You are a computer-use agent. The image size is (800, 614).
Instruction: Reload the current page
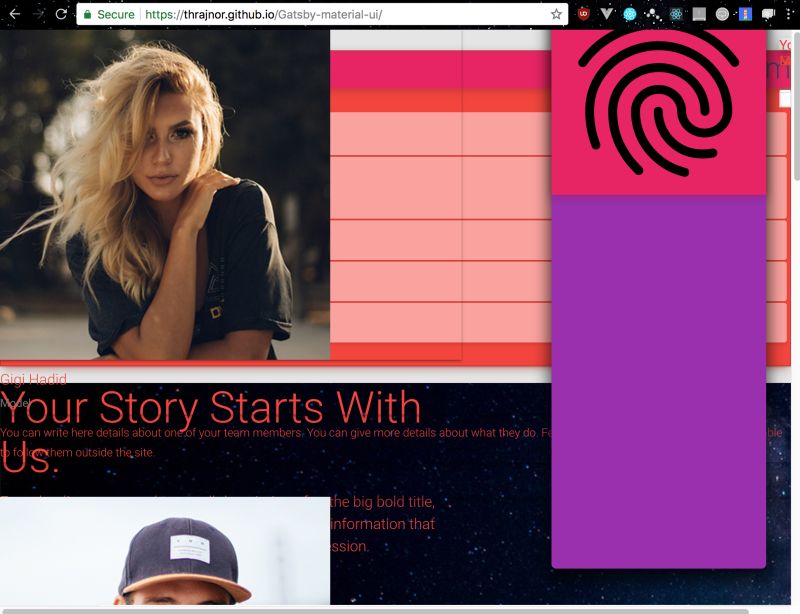point(60,14)
